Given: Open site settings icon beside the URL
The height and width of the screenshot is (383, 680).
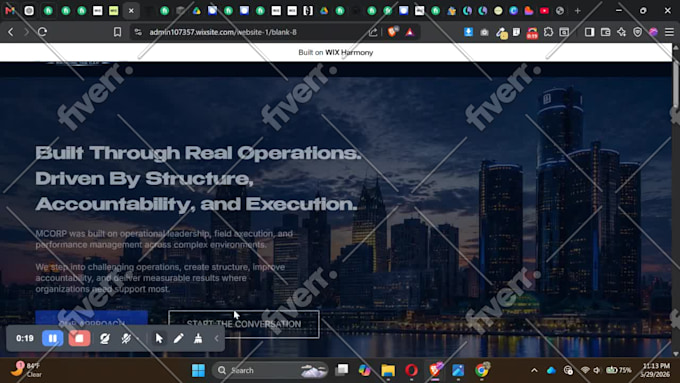Looking at the screenshot, I should coord(138,32).
